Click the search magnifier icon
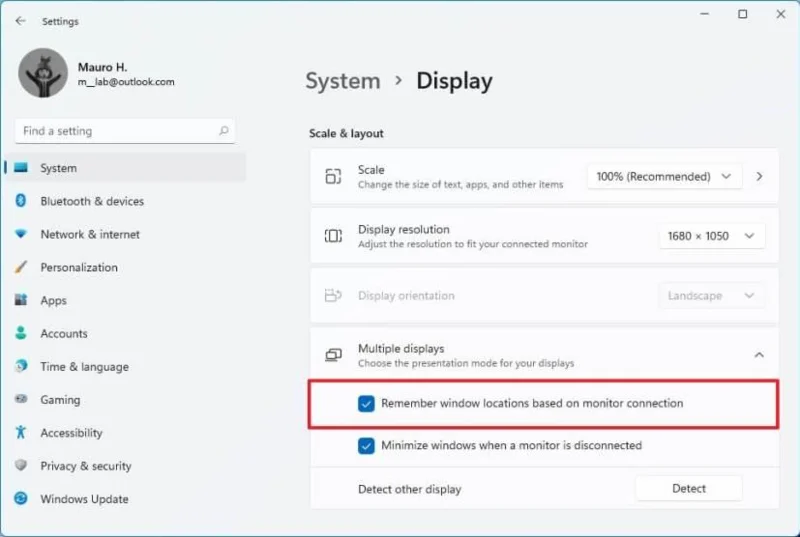800x537 pixels. point(223,131)
